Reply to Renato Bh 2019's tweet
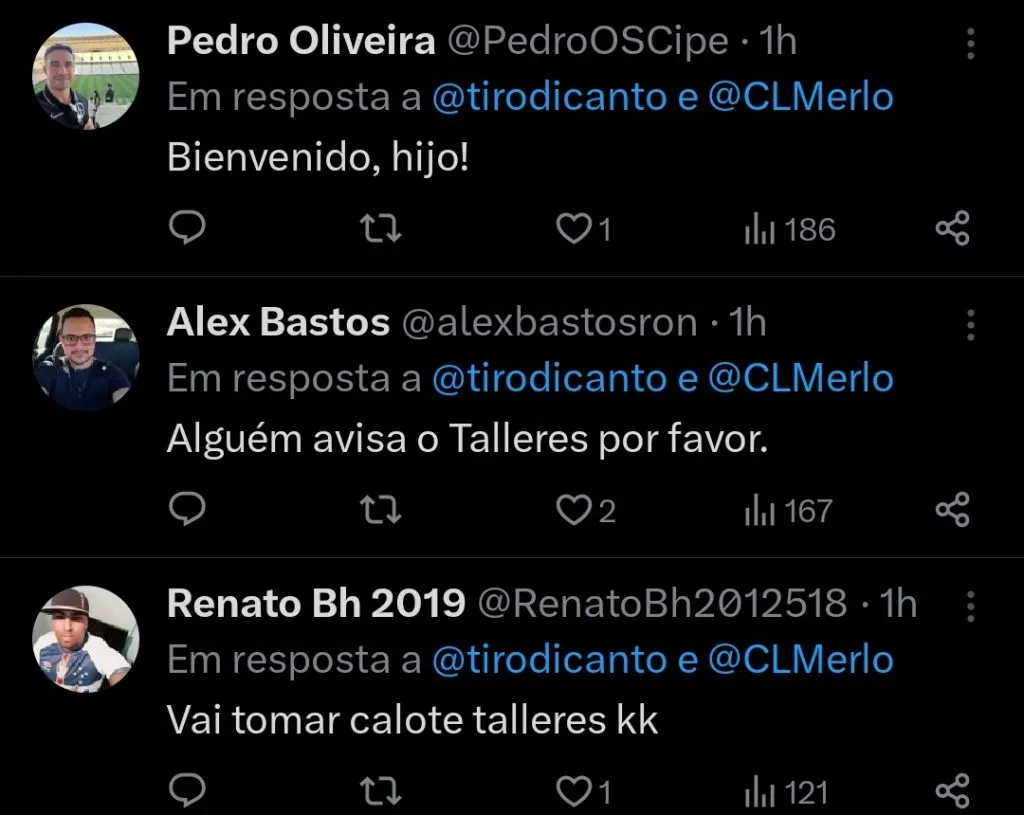The height and width of the screenshot is (815, 1024). (x=188, y=791)
